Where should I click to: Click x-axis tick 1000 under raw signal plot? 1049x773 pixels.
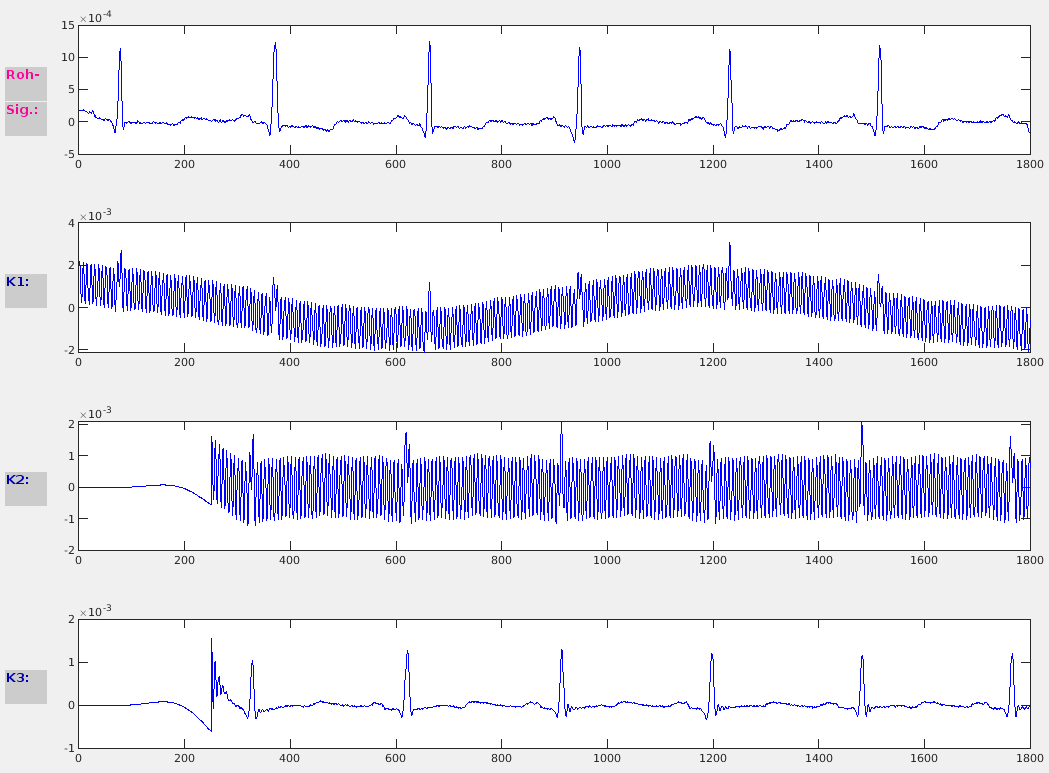[x=607, y=164]
